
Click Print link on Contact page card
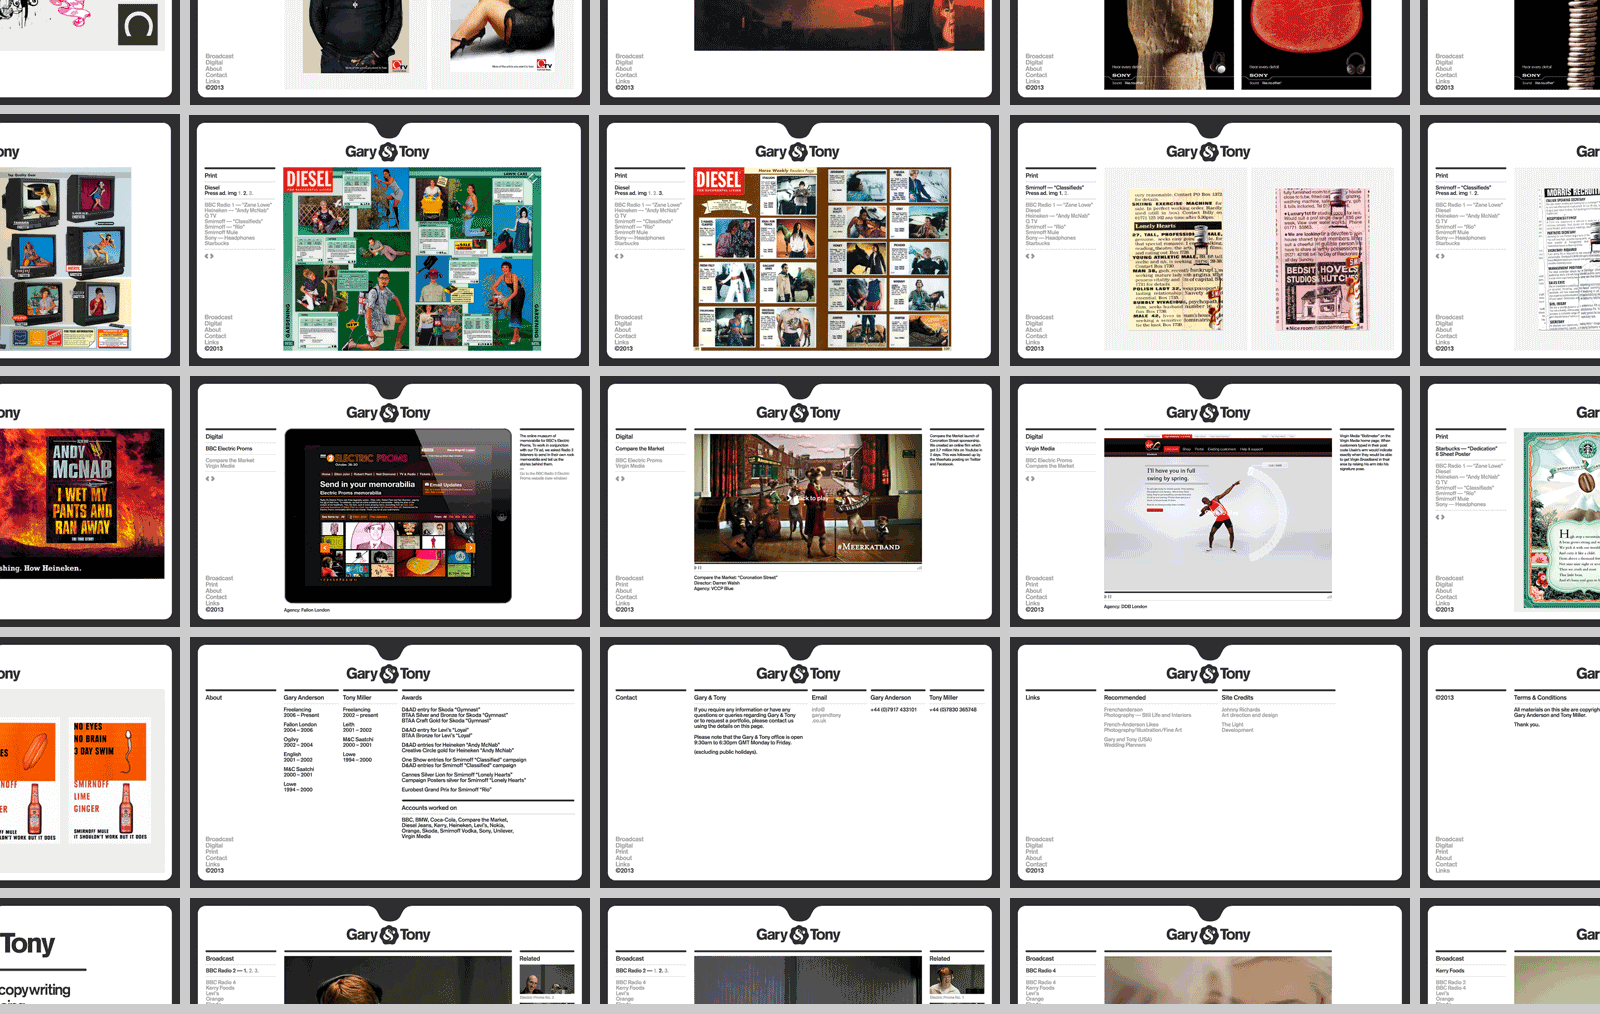click(x=621, y=852)
